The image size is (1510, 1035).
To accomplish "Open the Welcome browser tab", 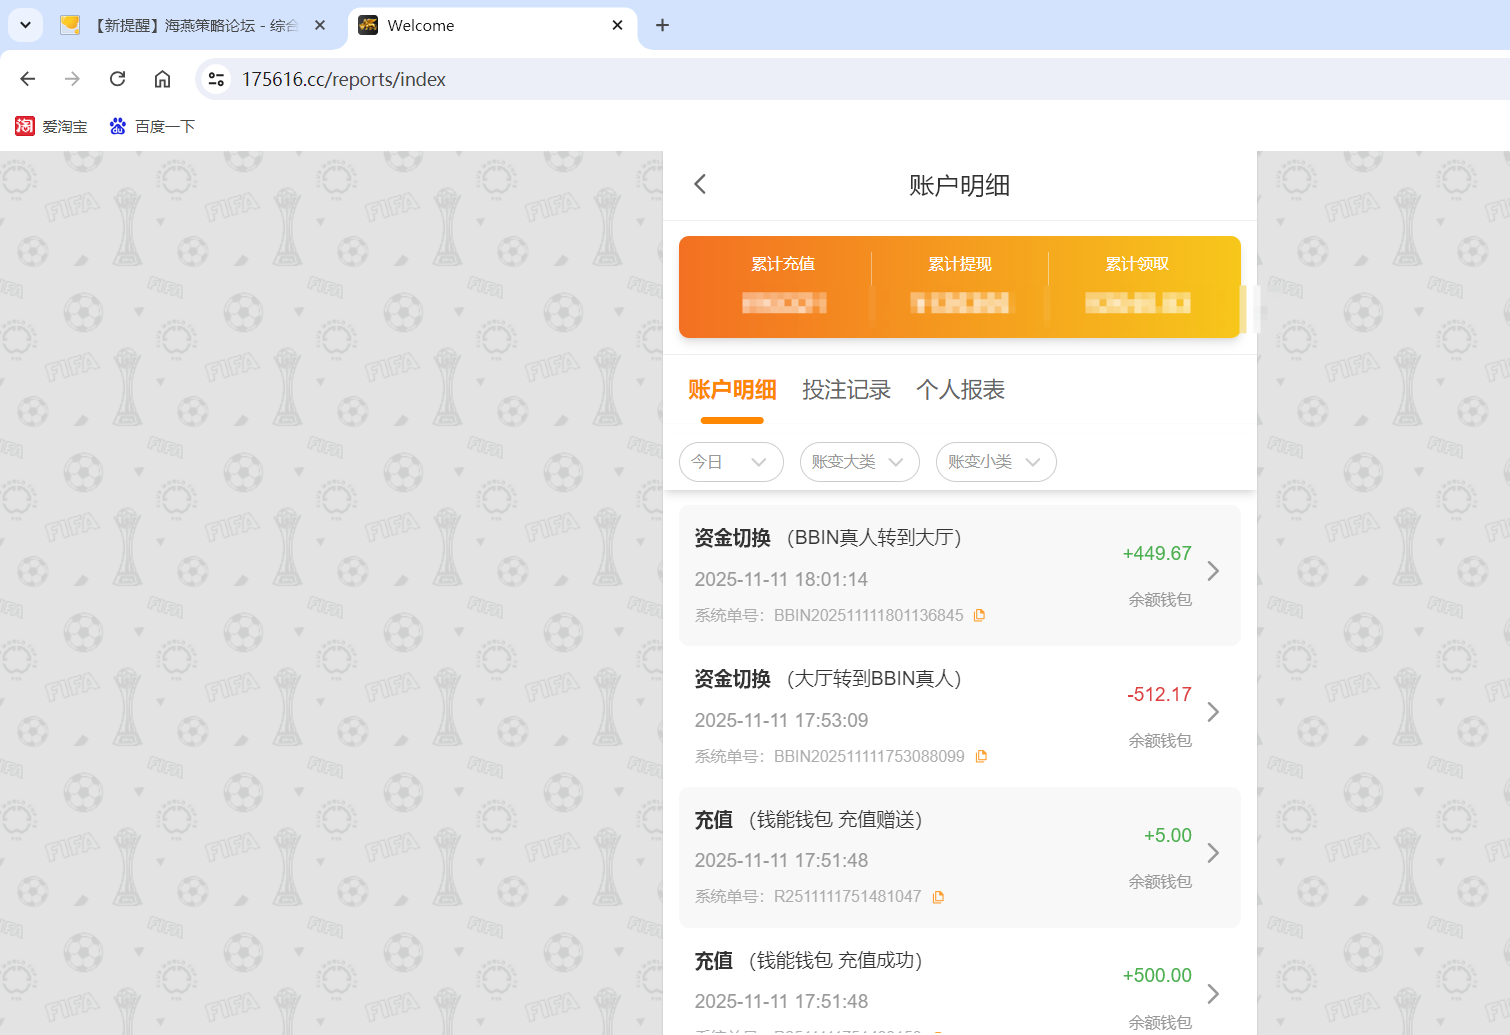I will tap(420, 25).
